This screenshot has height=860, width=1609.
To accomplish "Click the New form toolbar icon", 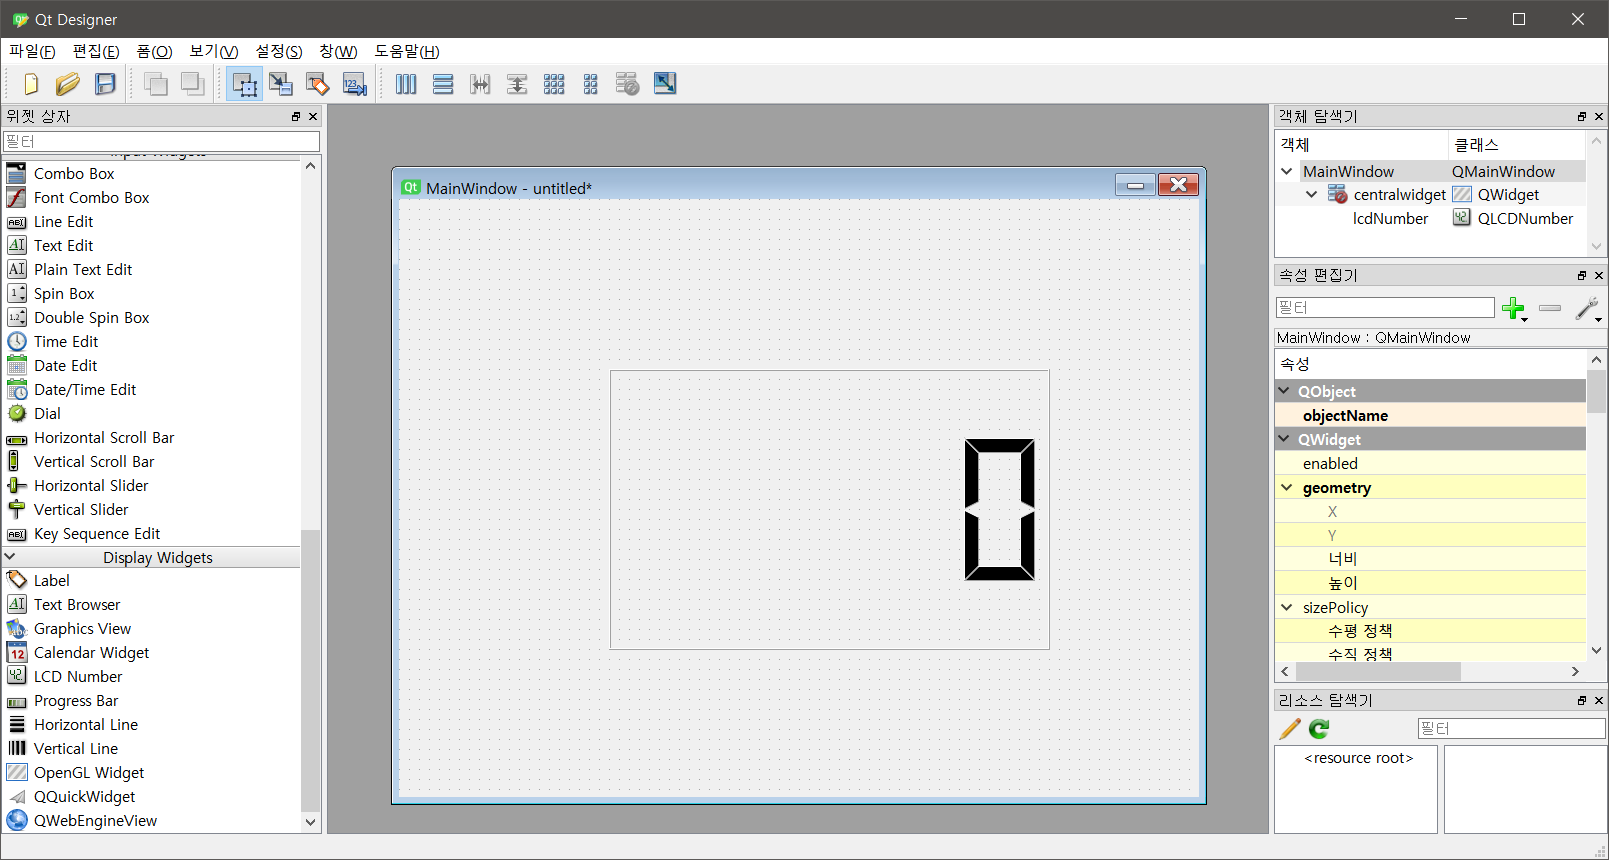I will pyautogui.click(x=31, y=84).
